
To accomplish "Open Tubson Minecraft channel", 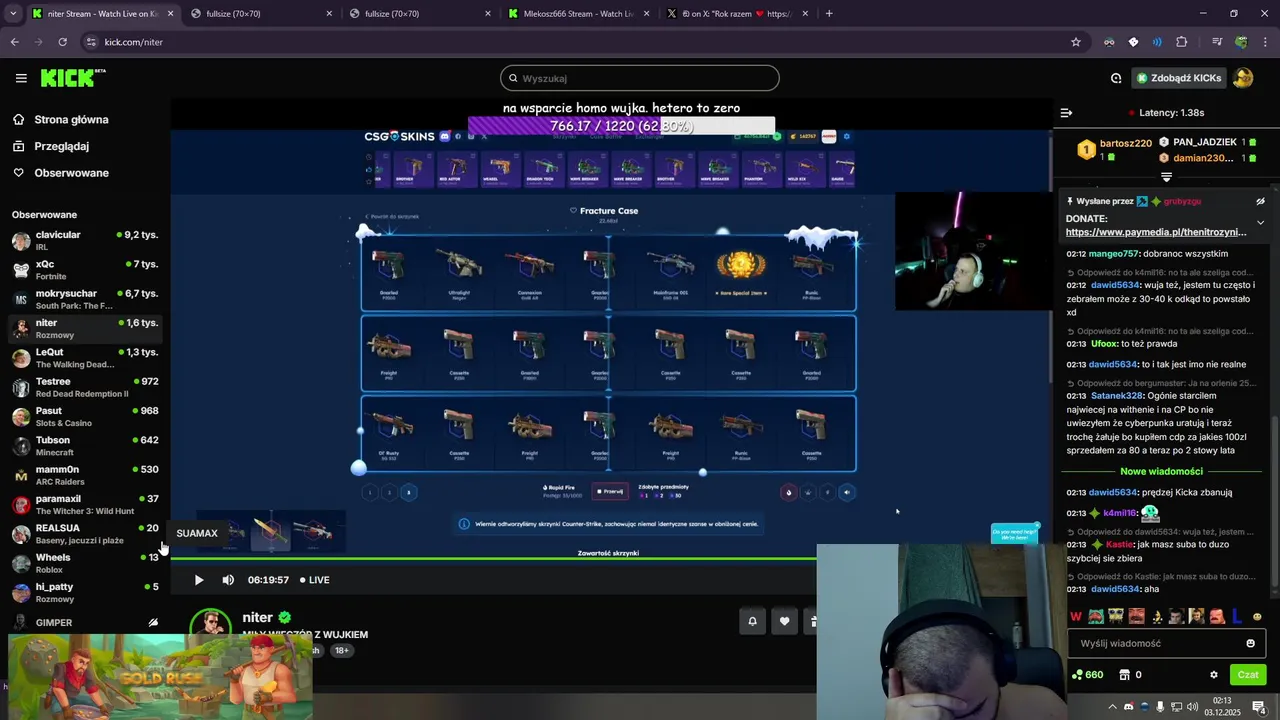I will click(x=85, y=446).
